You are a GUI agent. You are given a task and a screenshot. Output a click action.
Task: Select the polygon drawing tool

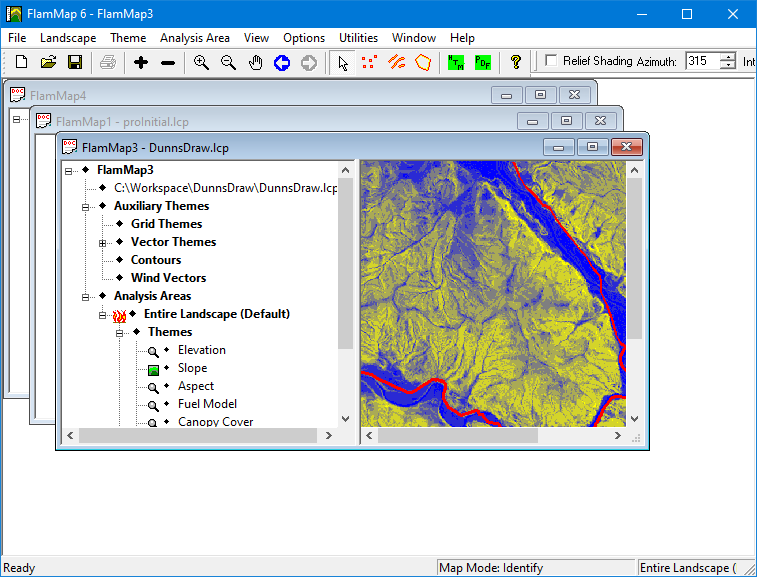pos(423,62)
